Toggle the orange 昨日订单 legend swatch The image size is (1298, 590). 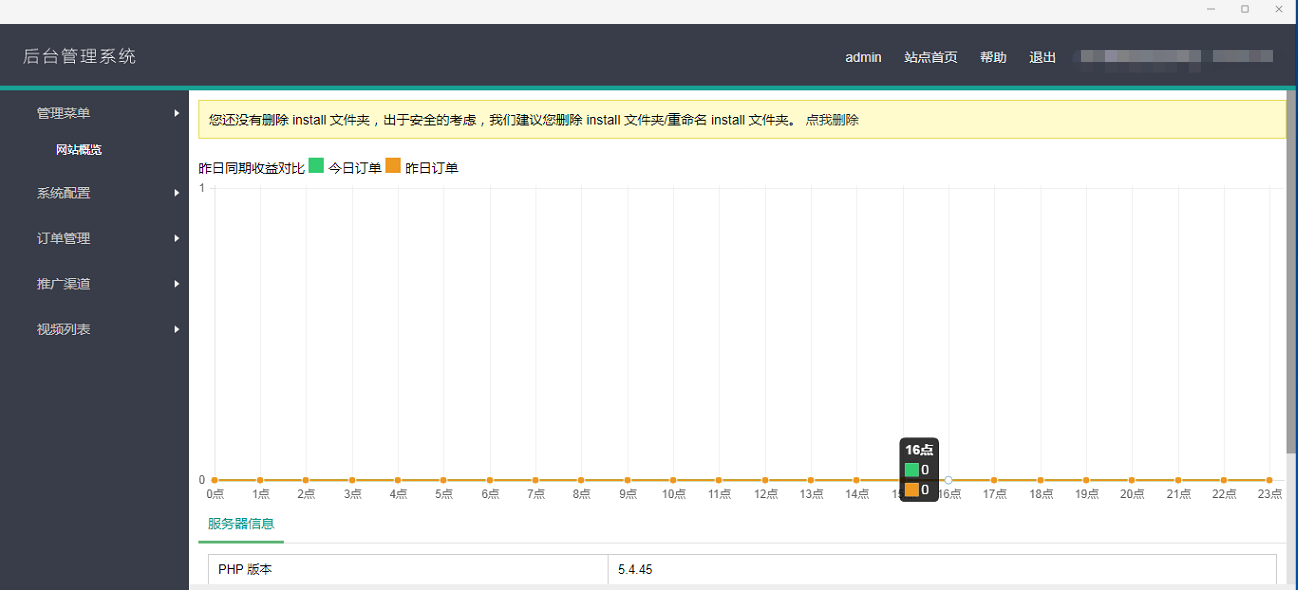tap(393, 166)
